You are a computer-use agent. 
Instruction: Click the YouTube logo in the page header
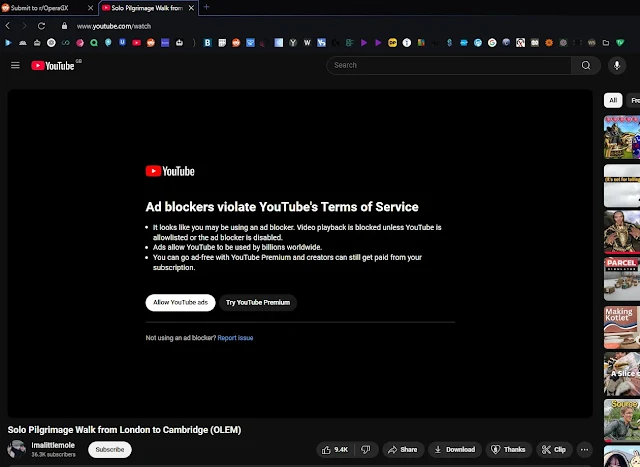click(53, 66)
